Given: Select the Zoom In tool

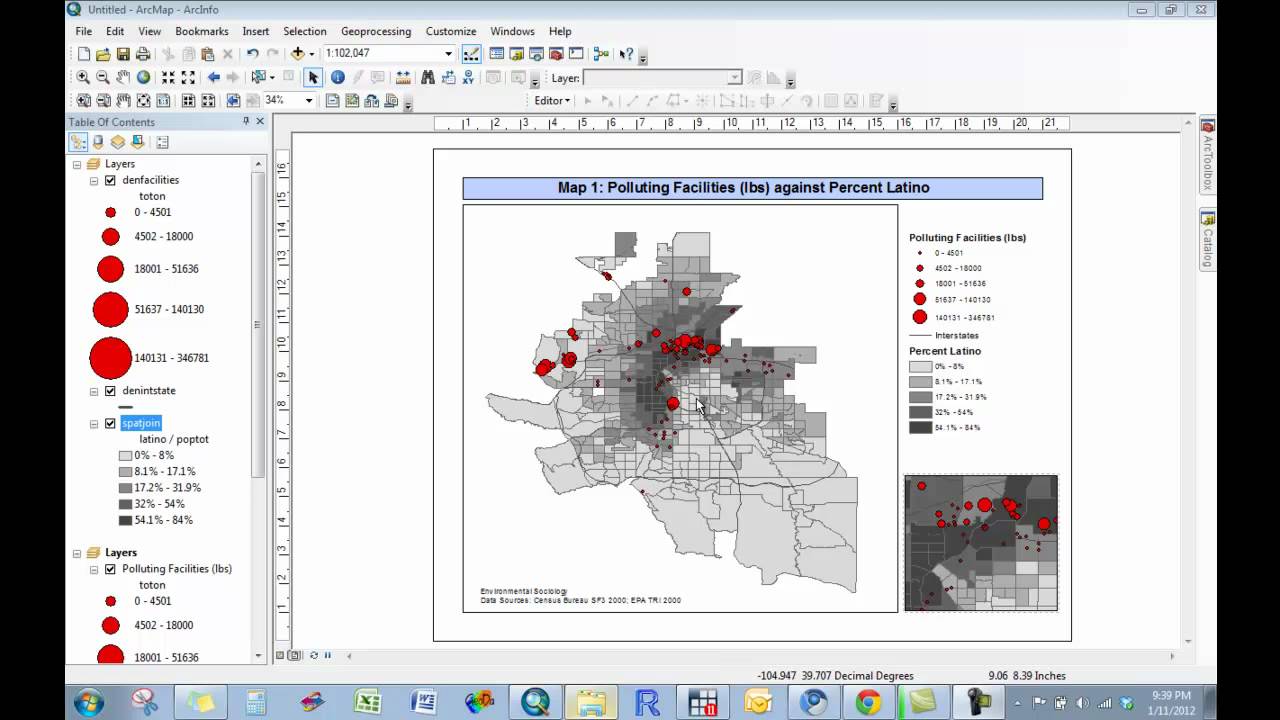Looking at the screenshot, I should [83, 77].
